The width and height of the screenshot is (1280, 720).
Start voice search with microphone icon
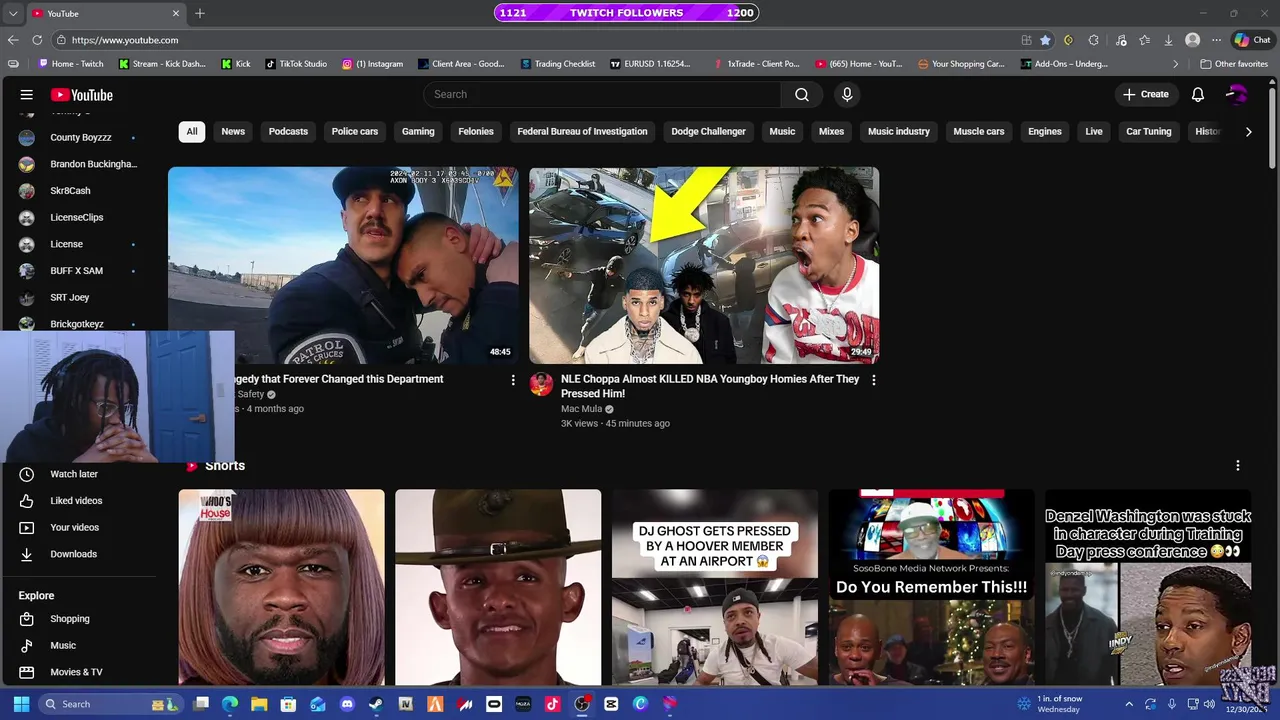tap(847, 94)
